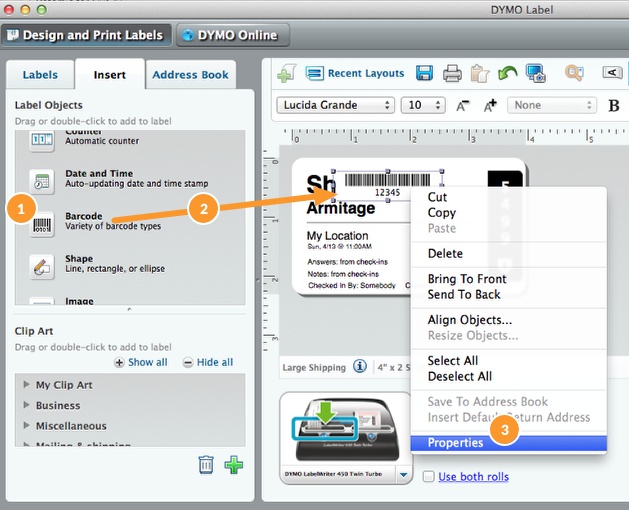Select the barcode object on the label
629x510 pixels.
click(x=388, y=185)
